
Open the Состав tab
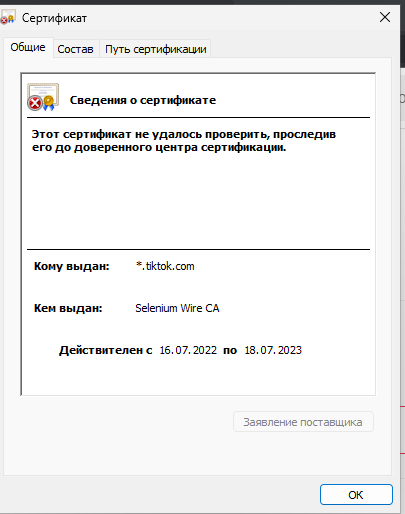point(75,49)
